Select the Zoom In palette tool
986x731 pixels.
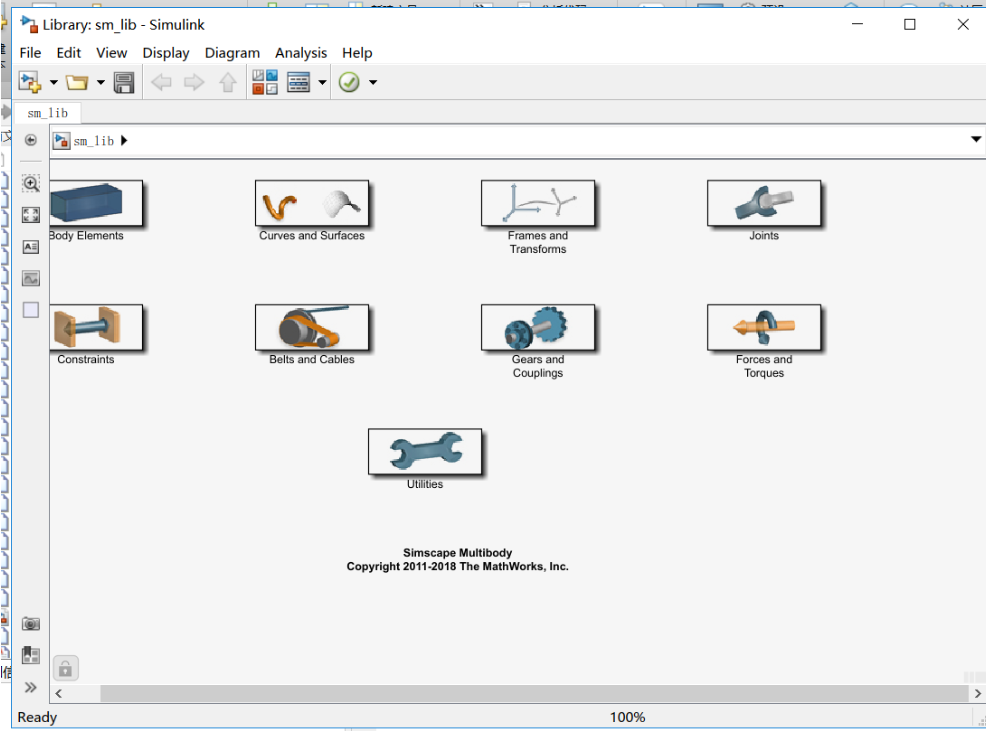click(31, 183)
